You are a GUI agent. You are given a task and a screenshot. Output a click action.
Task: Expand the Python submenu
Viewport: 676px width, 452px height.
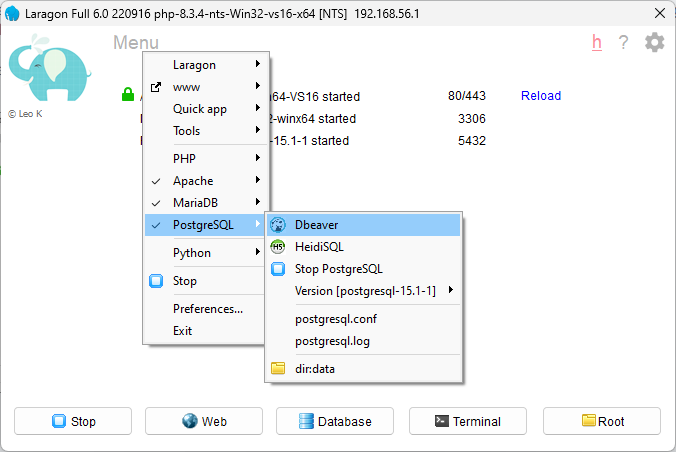click(192, 253)
